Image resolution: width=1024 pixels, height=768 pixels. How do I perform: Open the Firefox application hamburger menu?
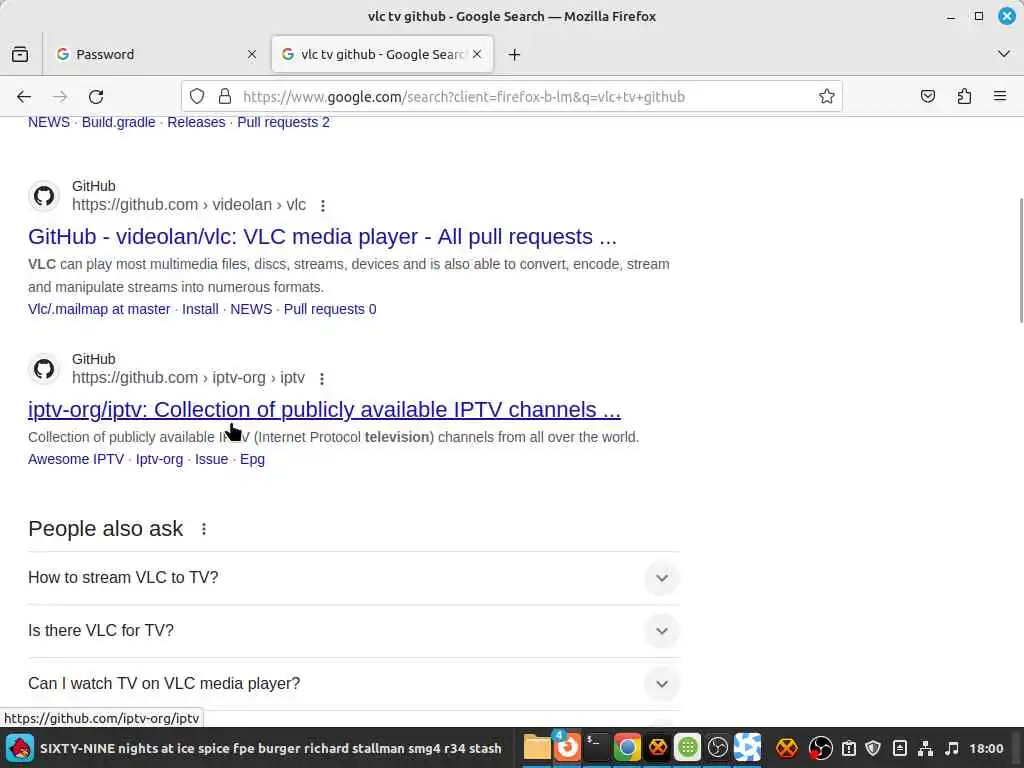[x=1000, y=97]
